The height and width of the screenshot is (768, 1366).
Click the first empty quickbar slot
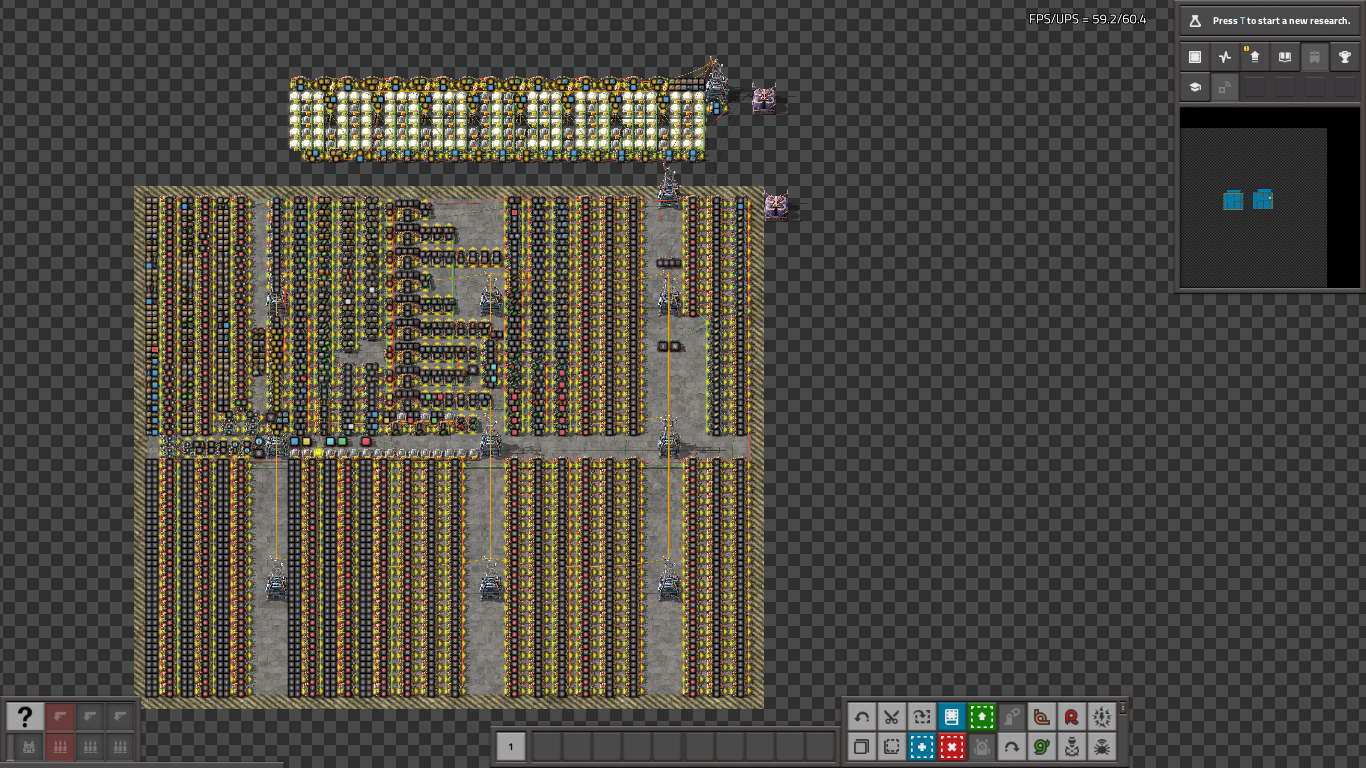pos(546,746)
